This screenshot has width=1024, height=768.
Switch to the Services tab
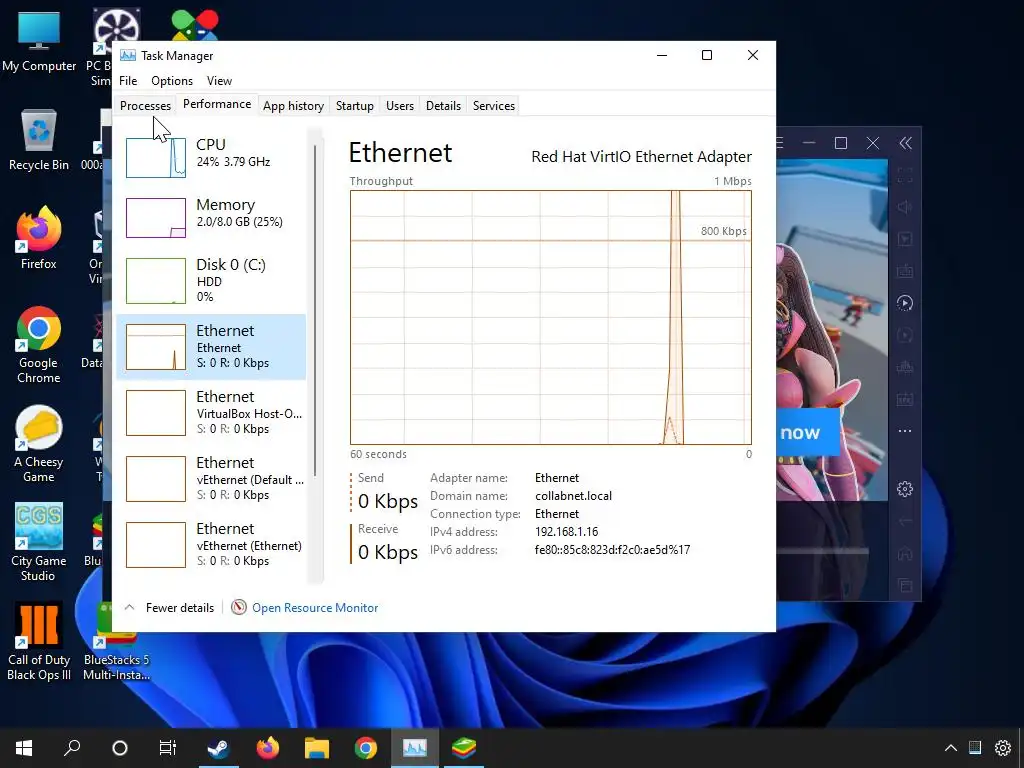pos(494,106)
